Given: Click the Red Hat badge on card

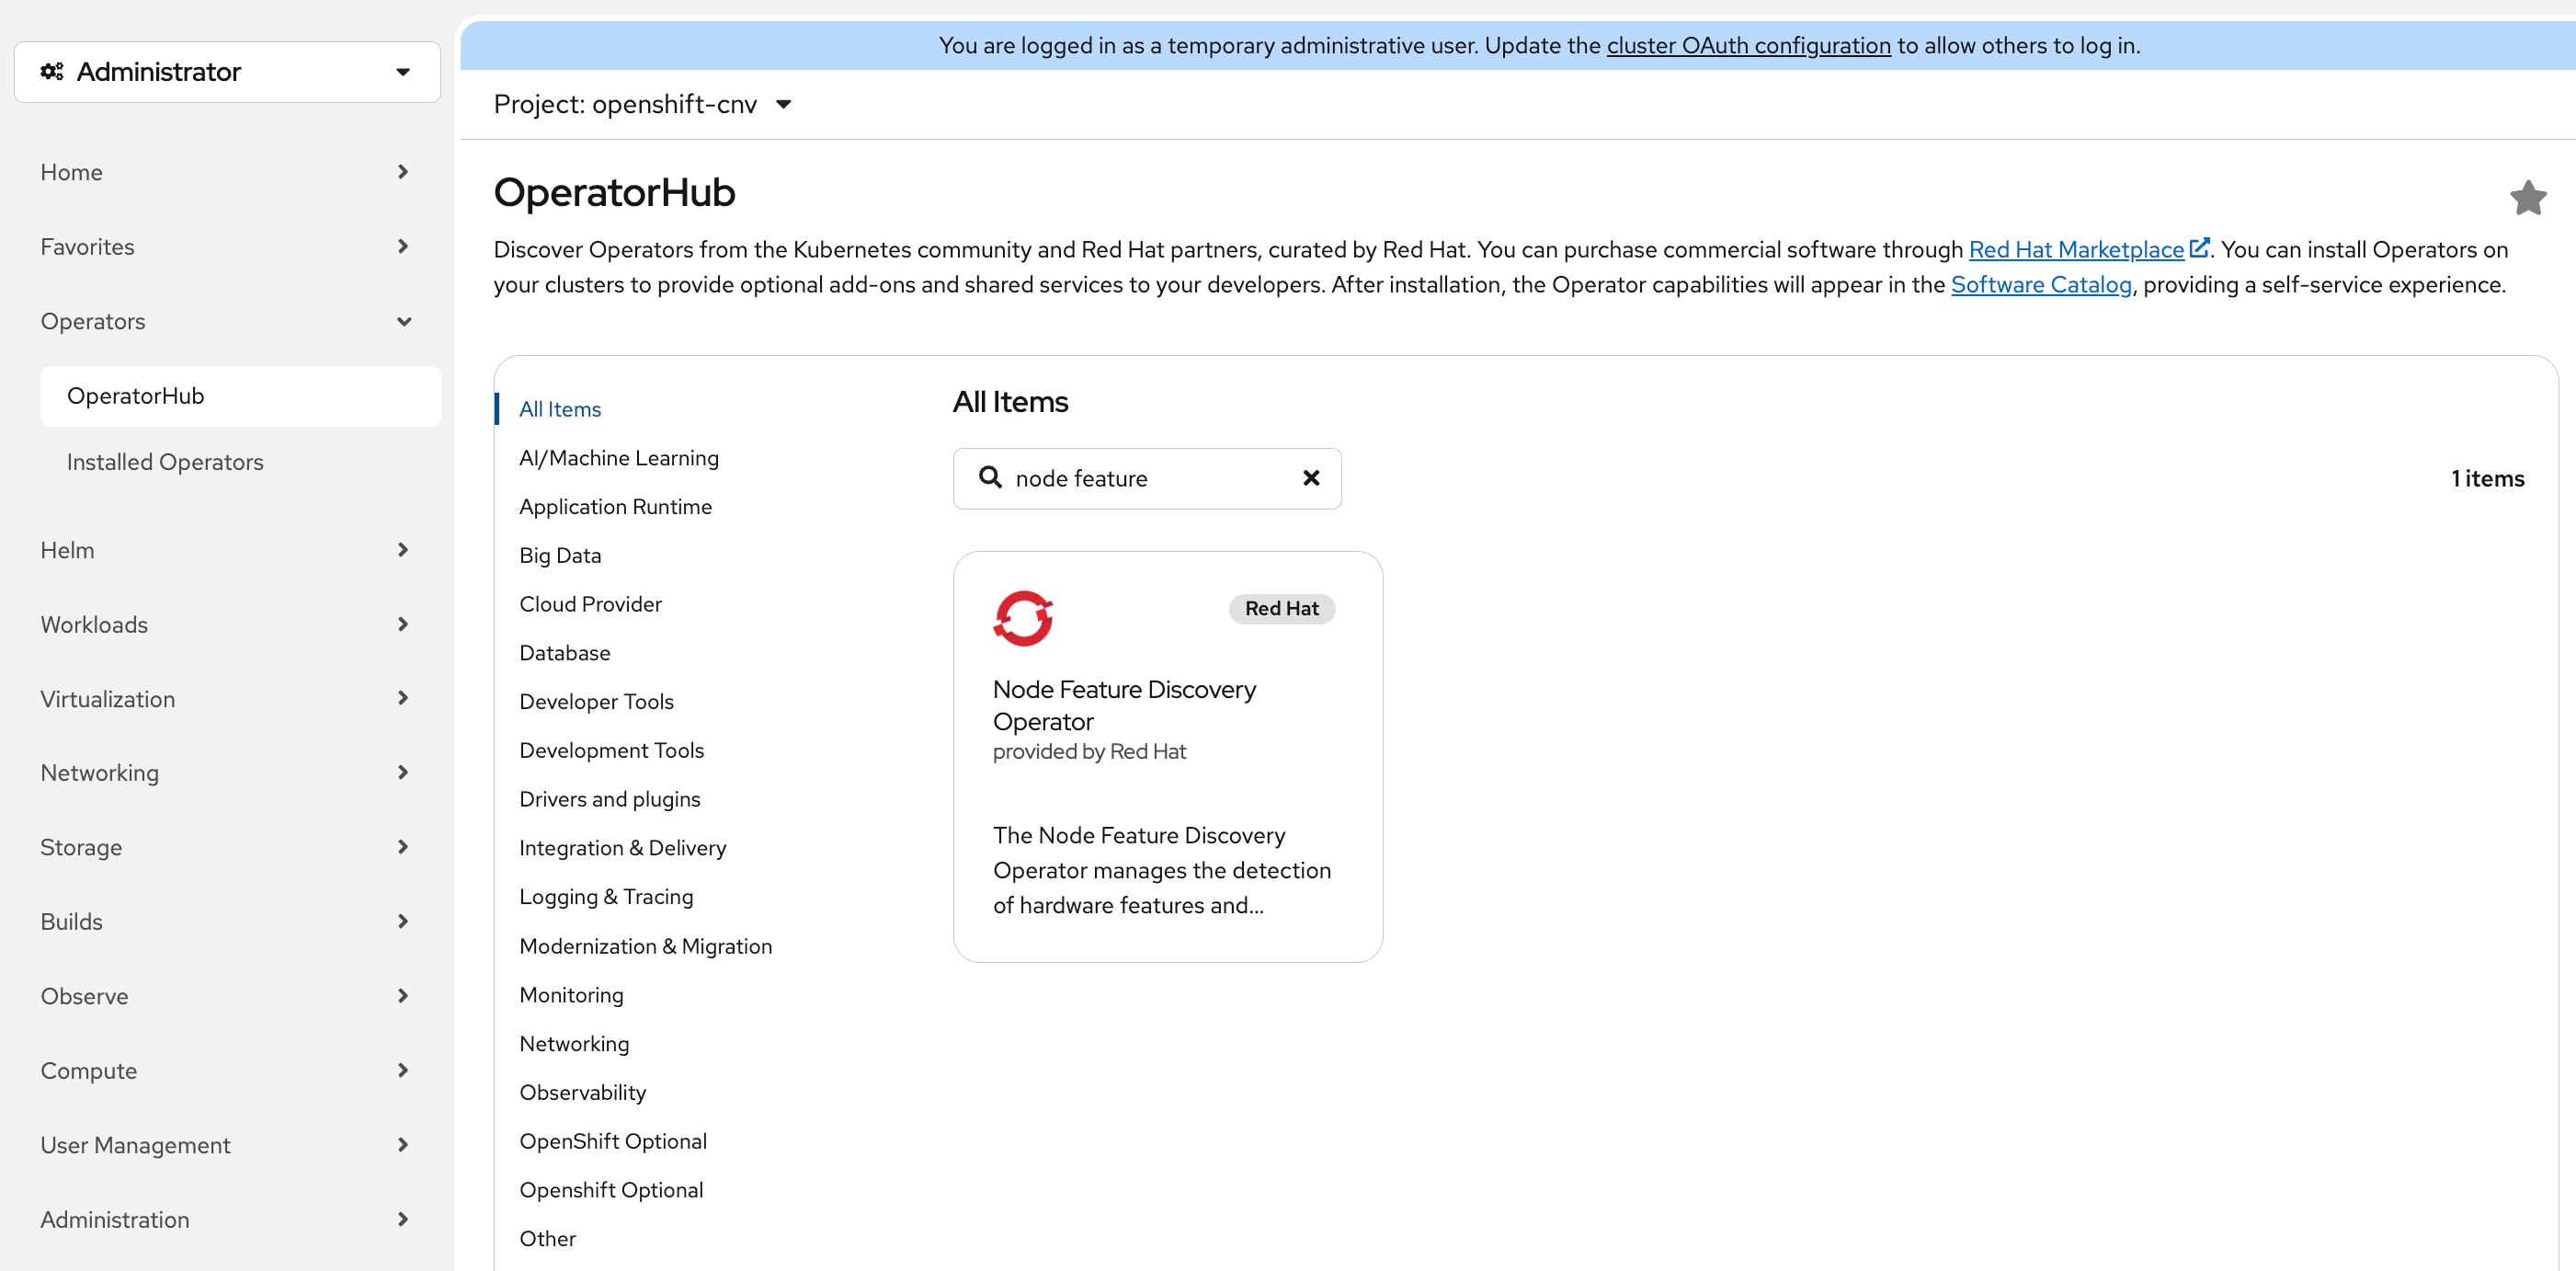Looking at the screenshot, I should tap(1281, 608).
